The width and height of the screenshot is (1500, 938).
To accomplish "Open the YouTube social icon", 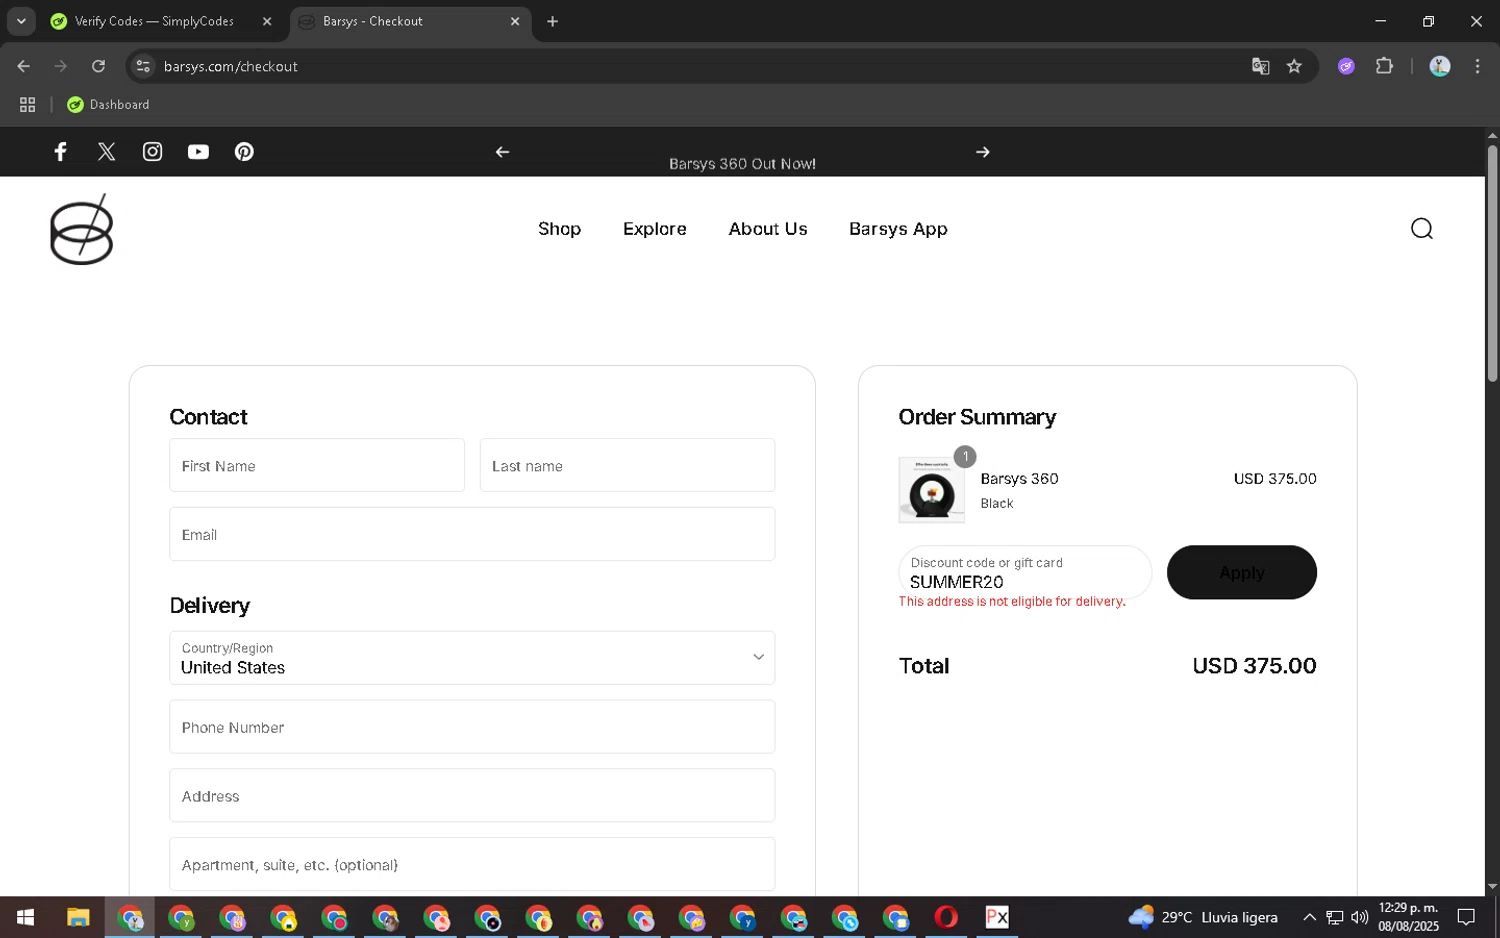I will pos(198,152).
